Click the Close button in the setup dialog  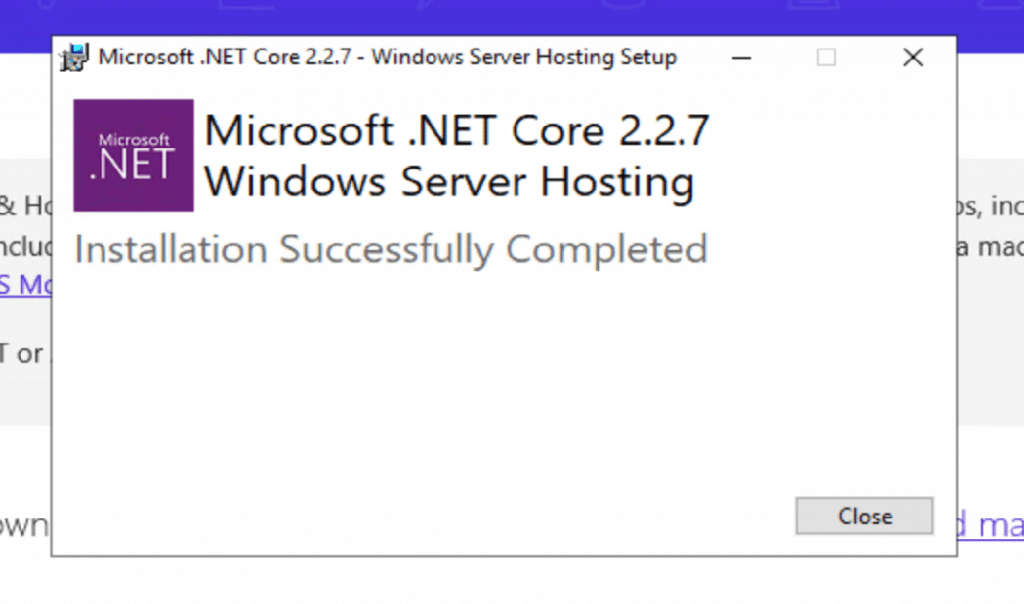coord(864,516)
